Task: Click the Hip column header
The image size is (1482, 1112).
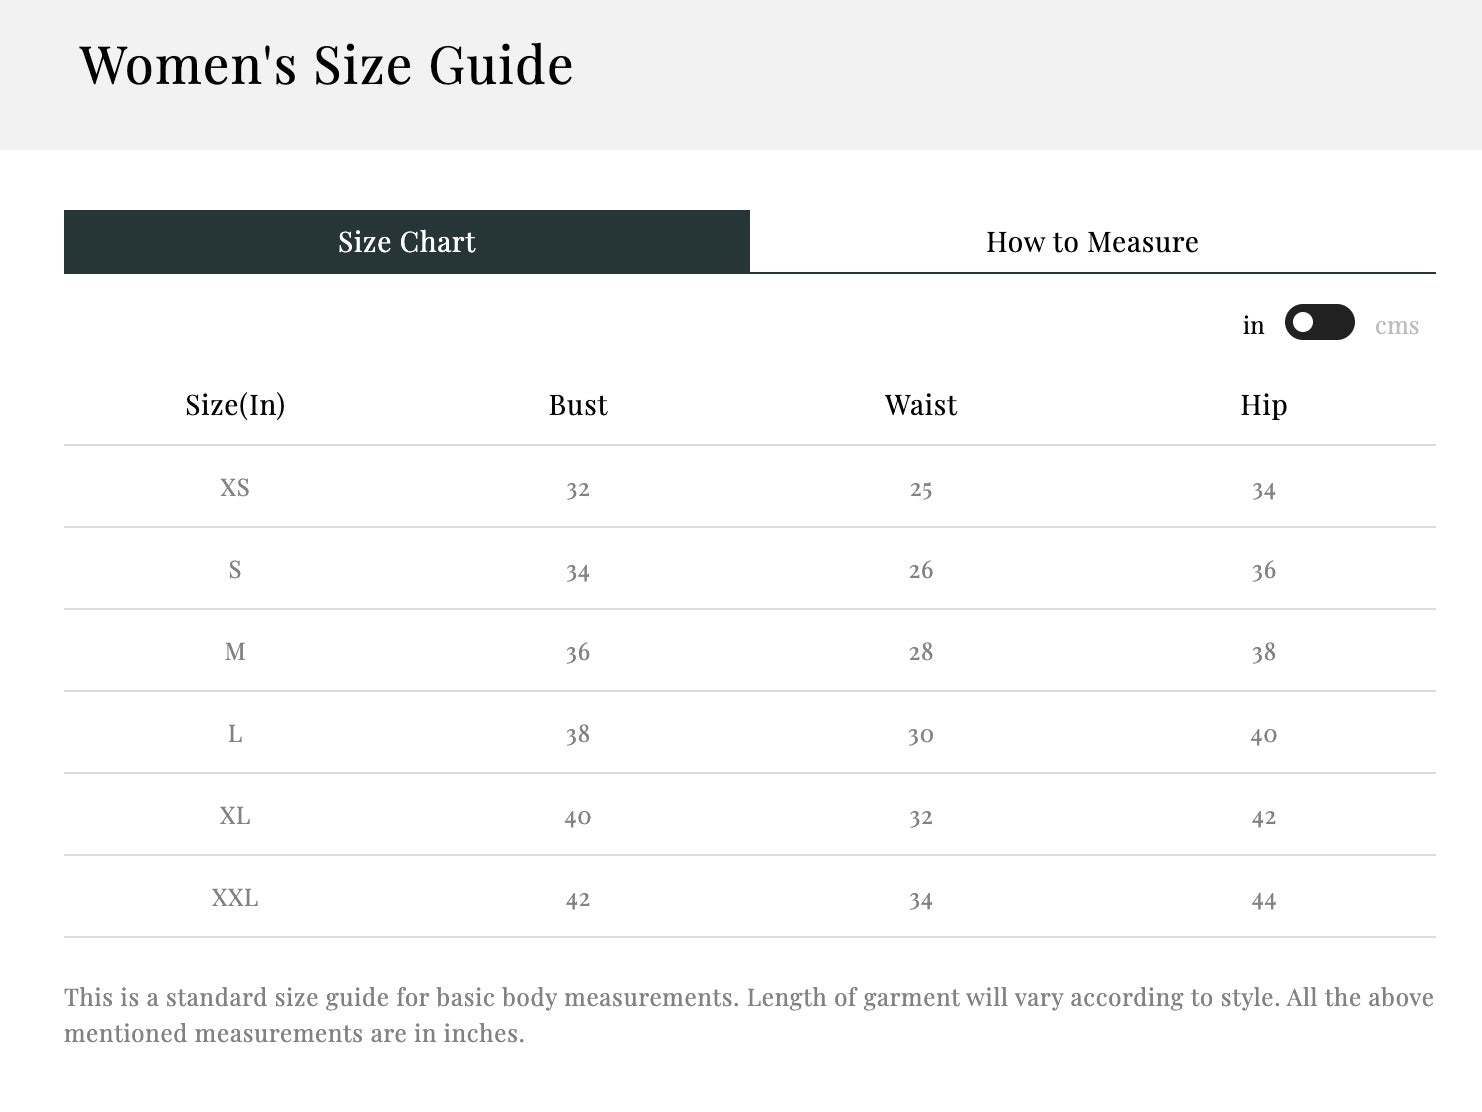Action: (1263, 405)
